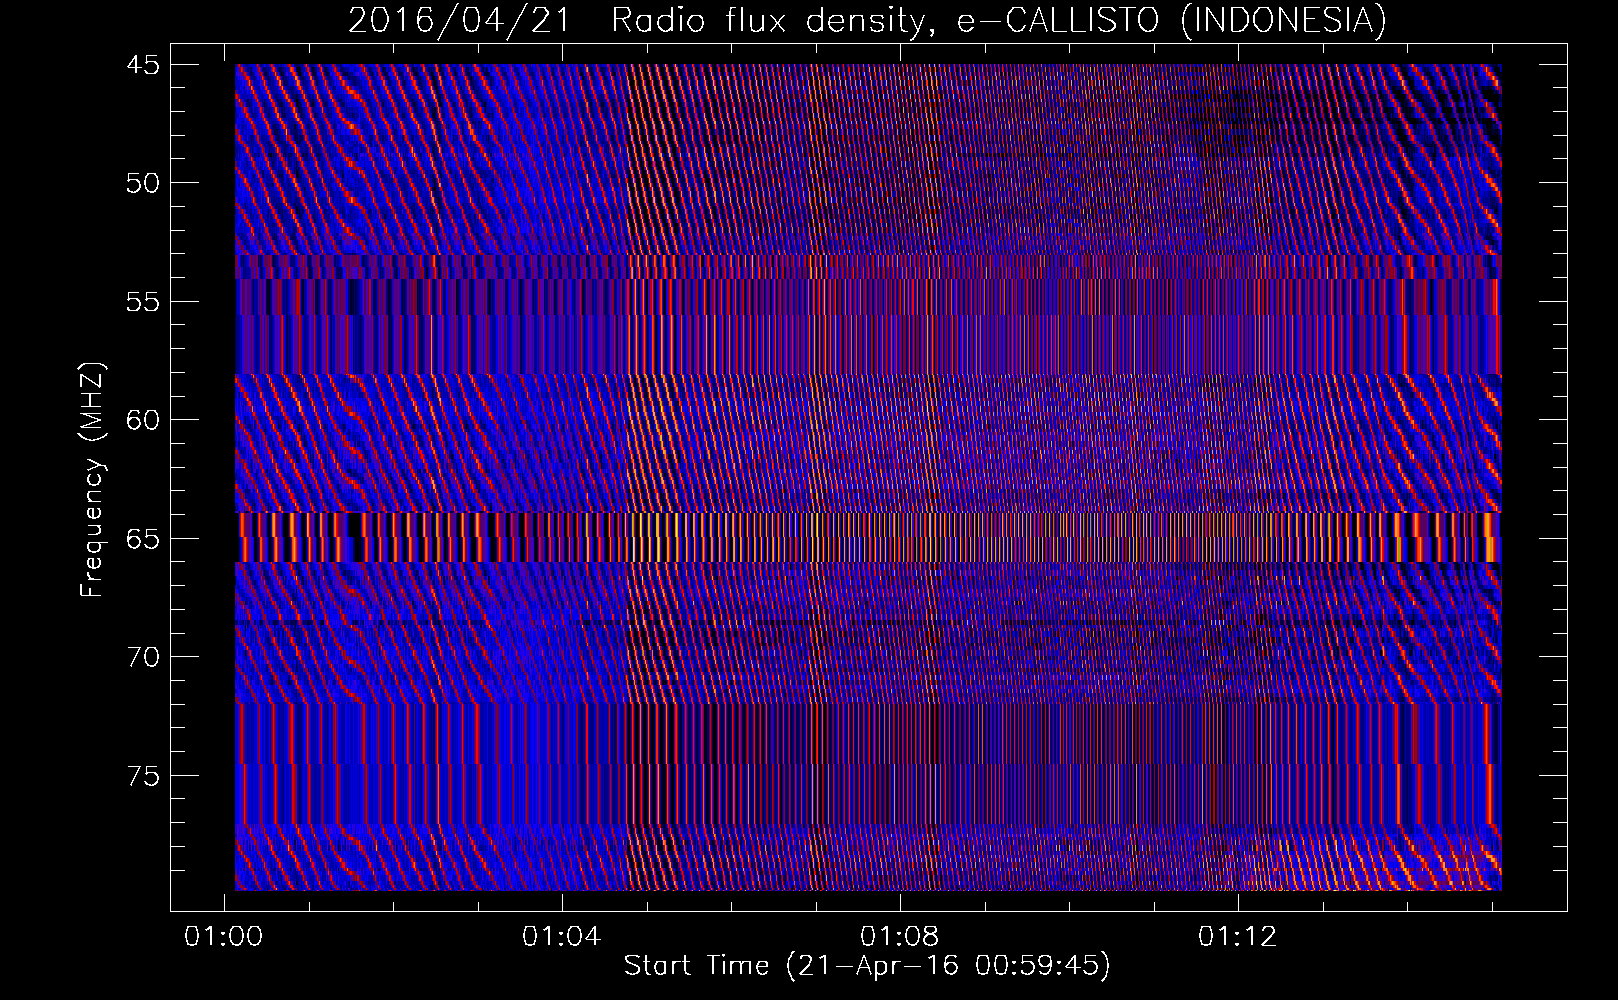Click the plot title '2016/04/21 Radio flux density'
The image size is (1618, 1000).
tap(642, 20)
